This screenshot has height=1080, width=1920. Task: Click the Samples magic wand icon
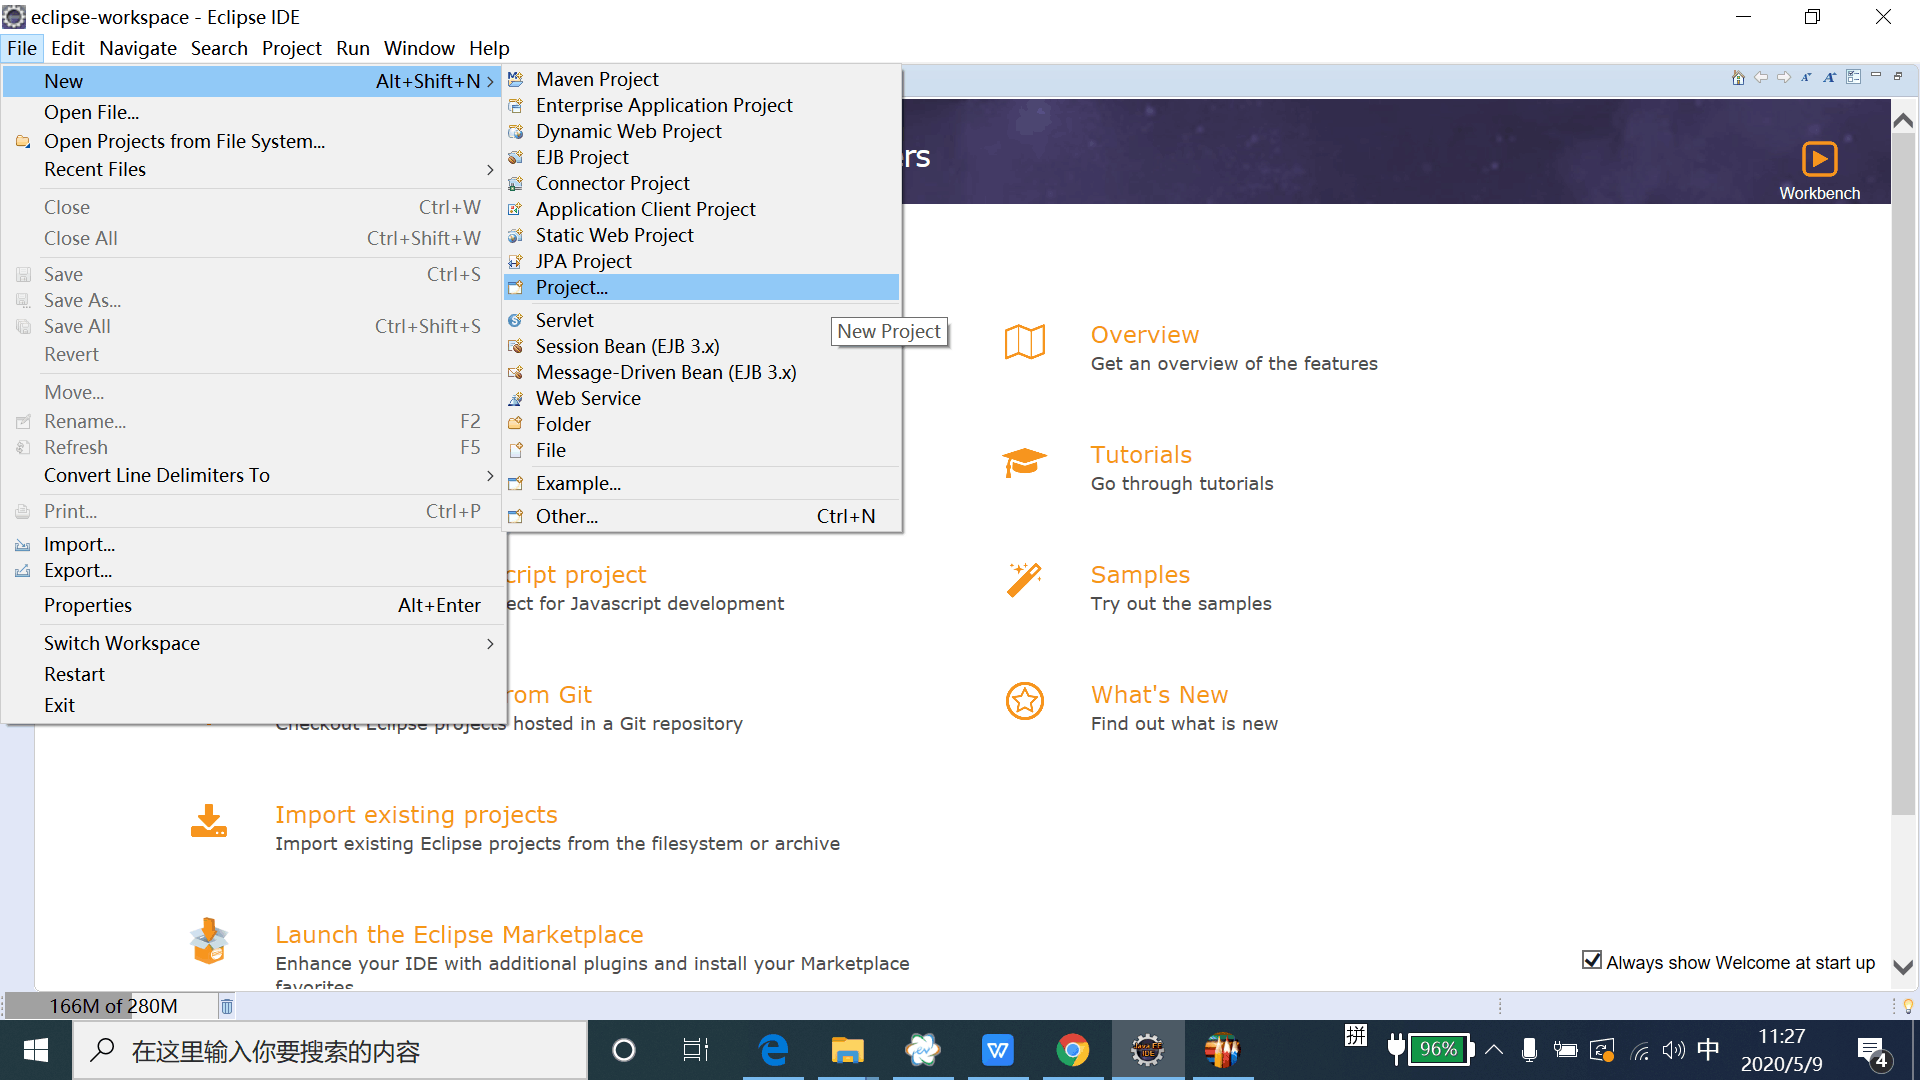[x=1025, y=579]
